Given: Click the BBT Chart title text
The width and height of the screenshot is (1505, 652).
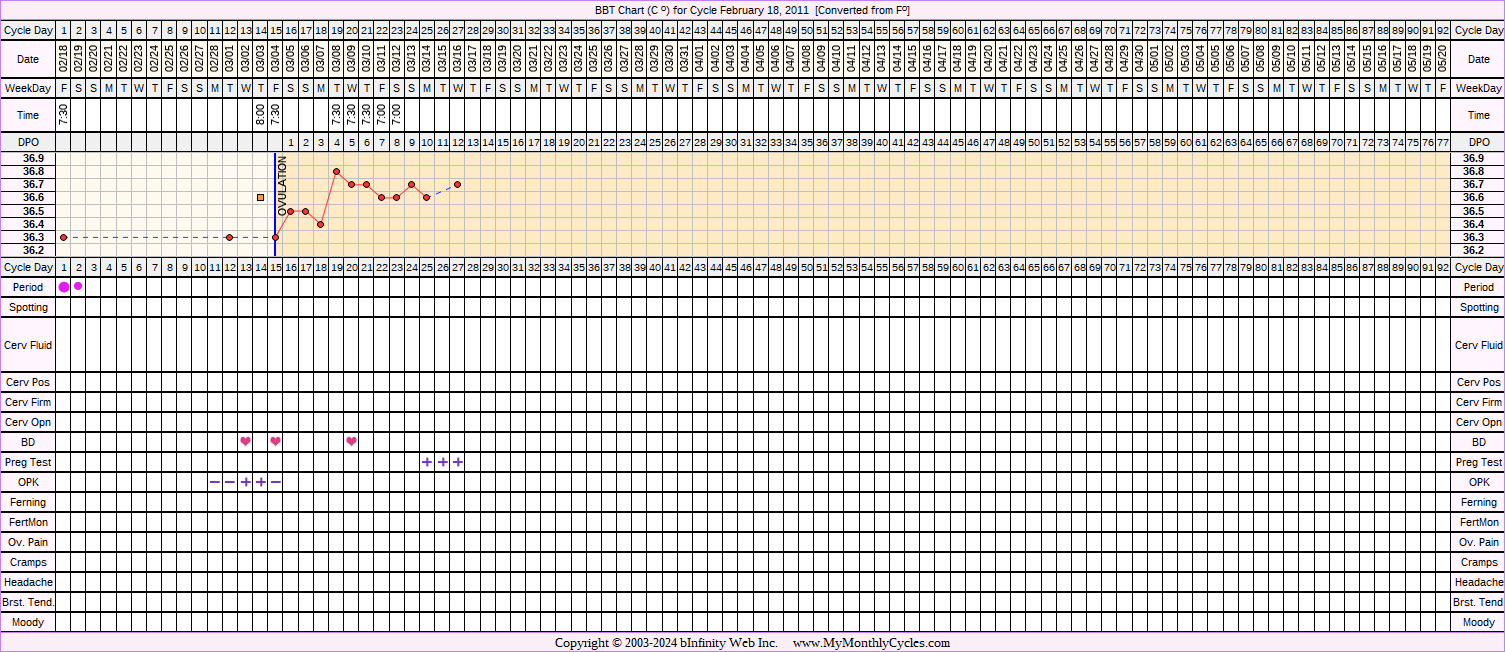Looking at the screenshot, I should (x=752, y=10).
